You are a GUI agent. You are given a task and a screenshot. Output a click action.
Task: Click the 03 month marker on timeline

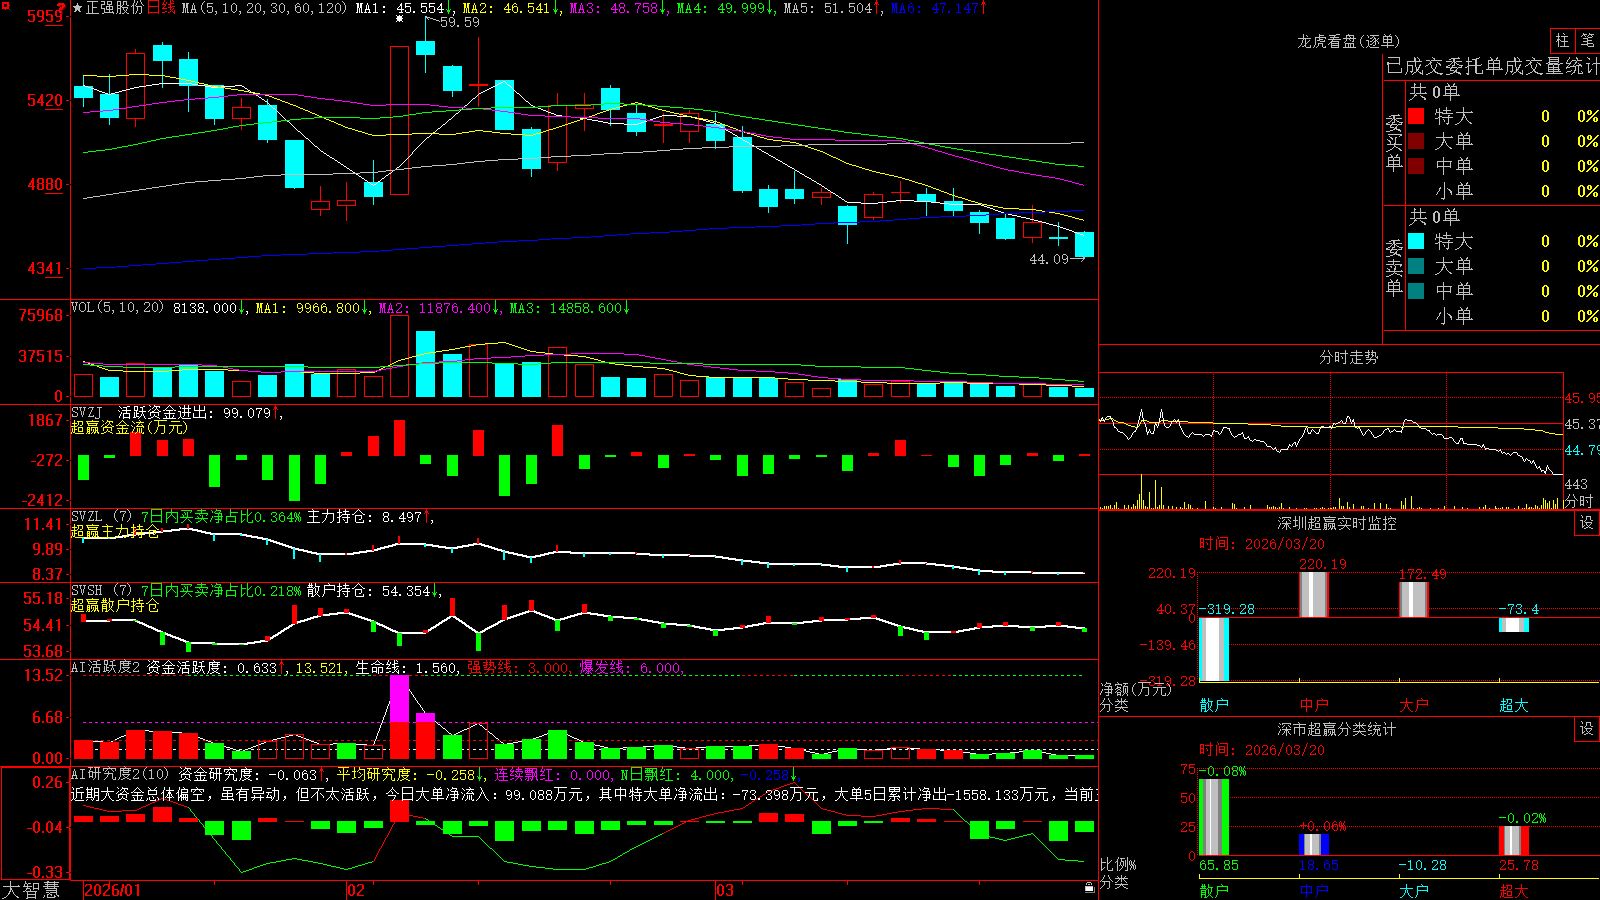click(x=725, y=890)
